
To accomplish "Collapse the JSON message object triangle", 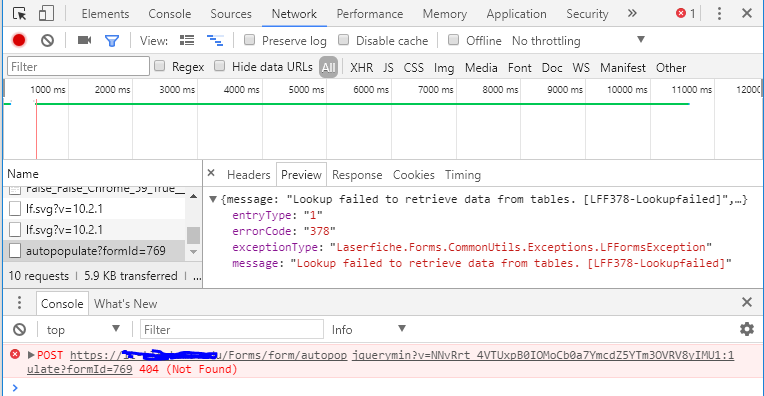I will (213, 199).
